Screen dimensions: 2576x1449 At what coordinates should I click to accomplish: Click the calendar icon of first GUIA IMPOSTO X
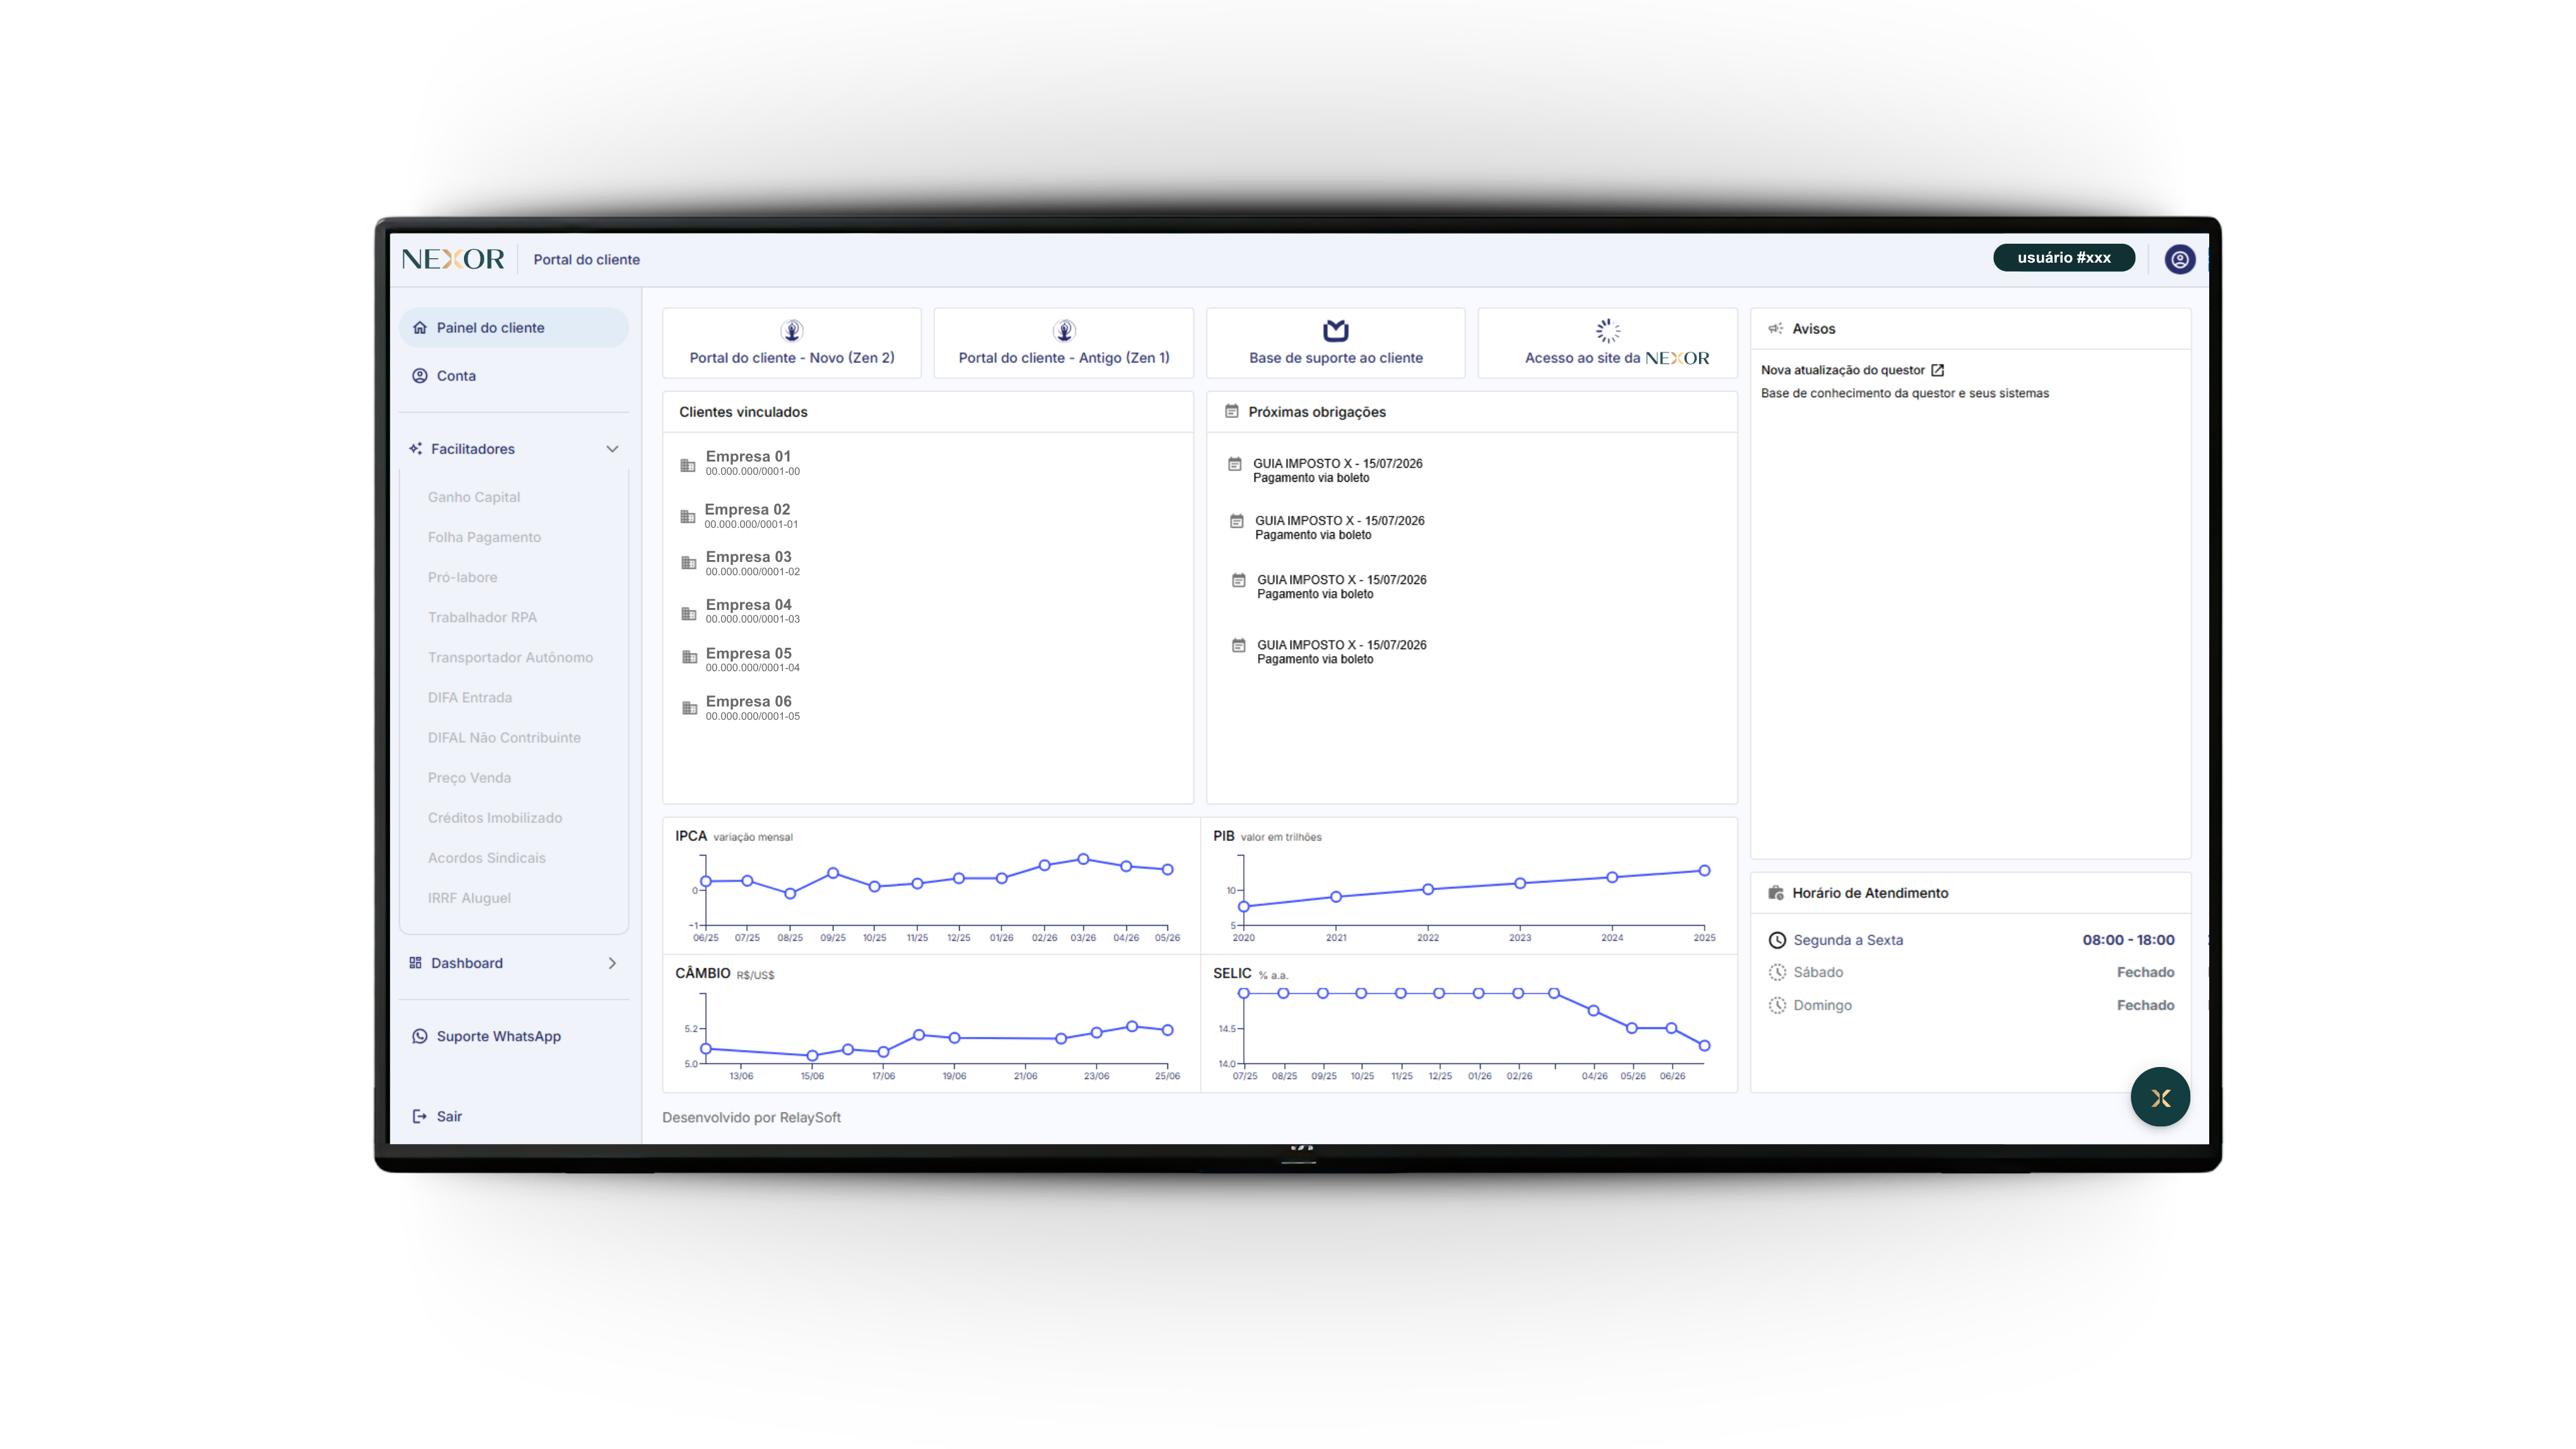(1235, 464)
